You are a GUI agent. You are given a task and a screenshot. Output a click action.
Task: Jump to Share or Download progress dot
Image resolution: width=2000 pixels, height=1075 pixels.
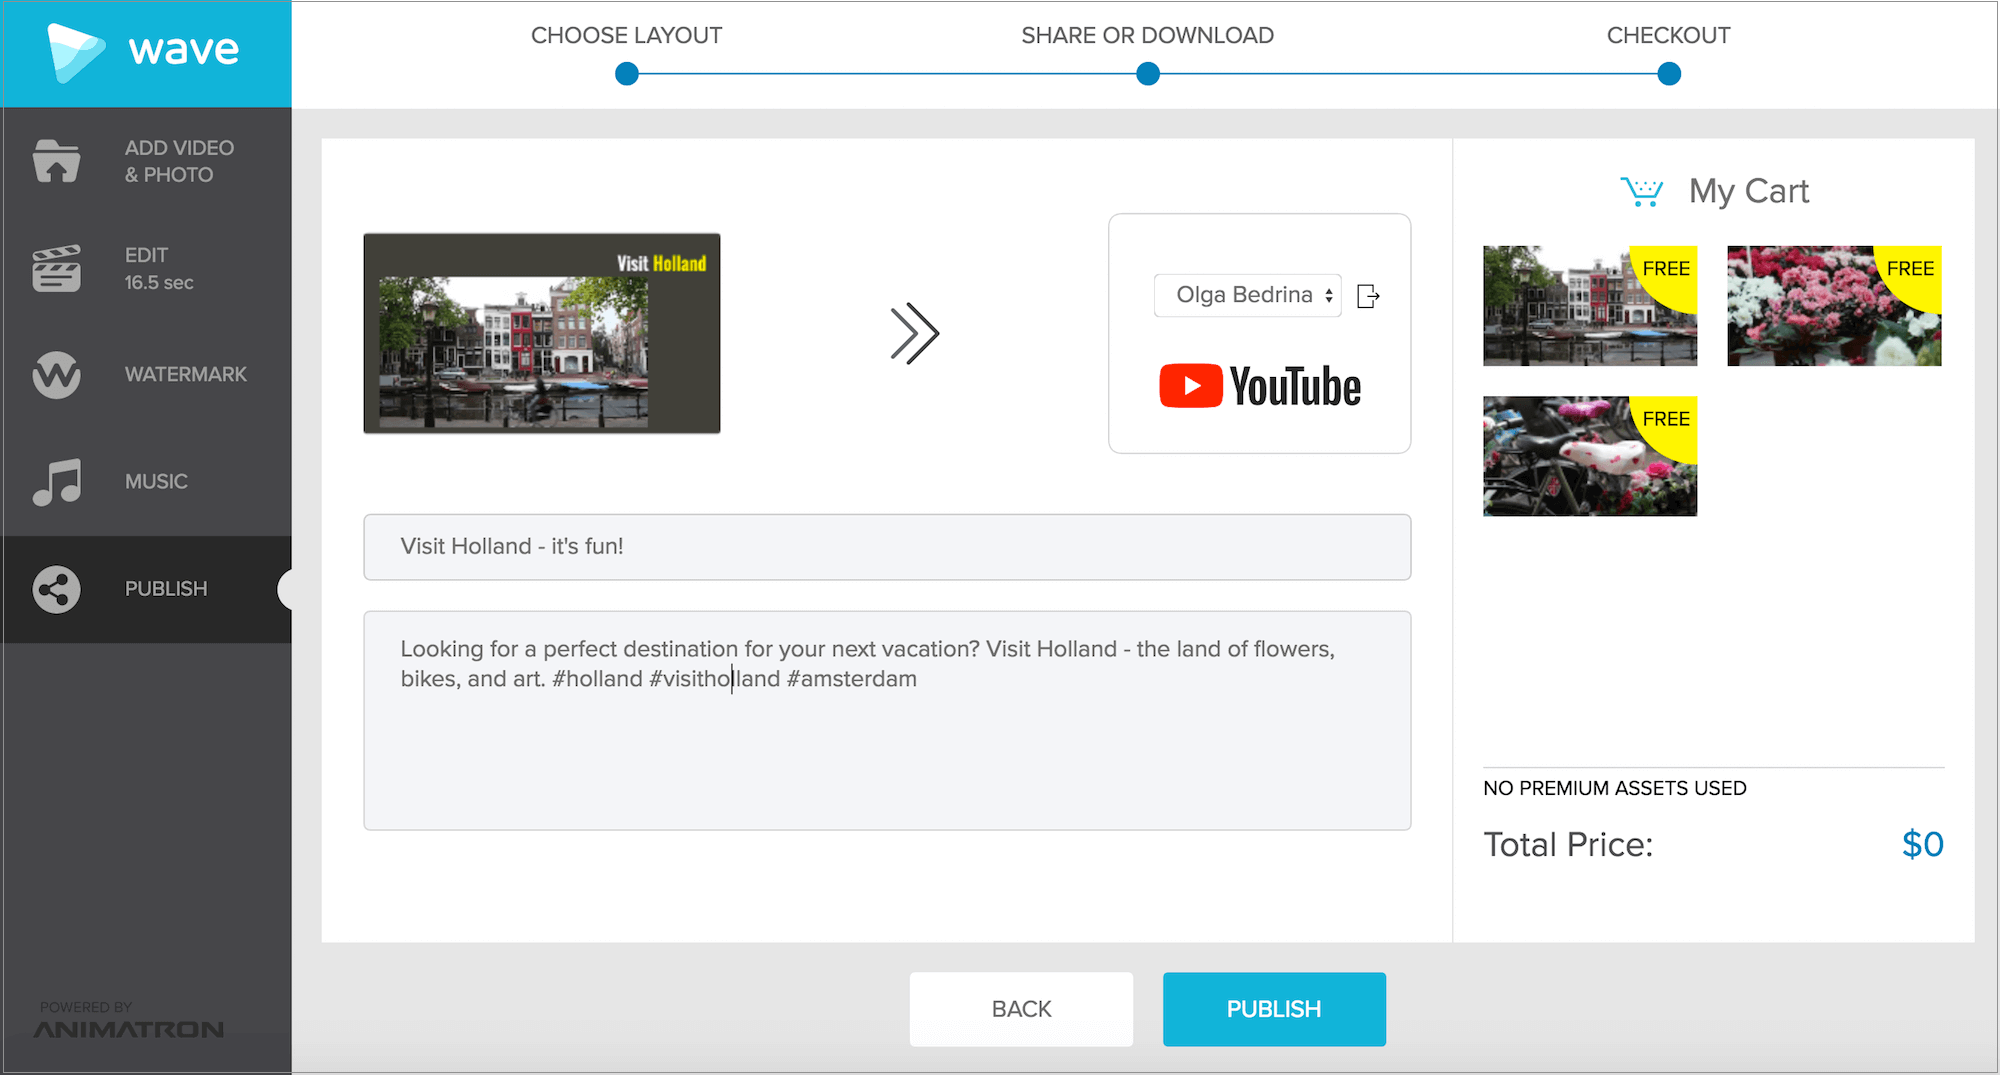(1148, 74)
